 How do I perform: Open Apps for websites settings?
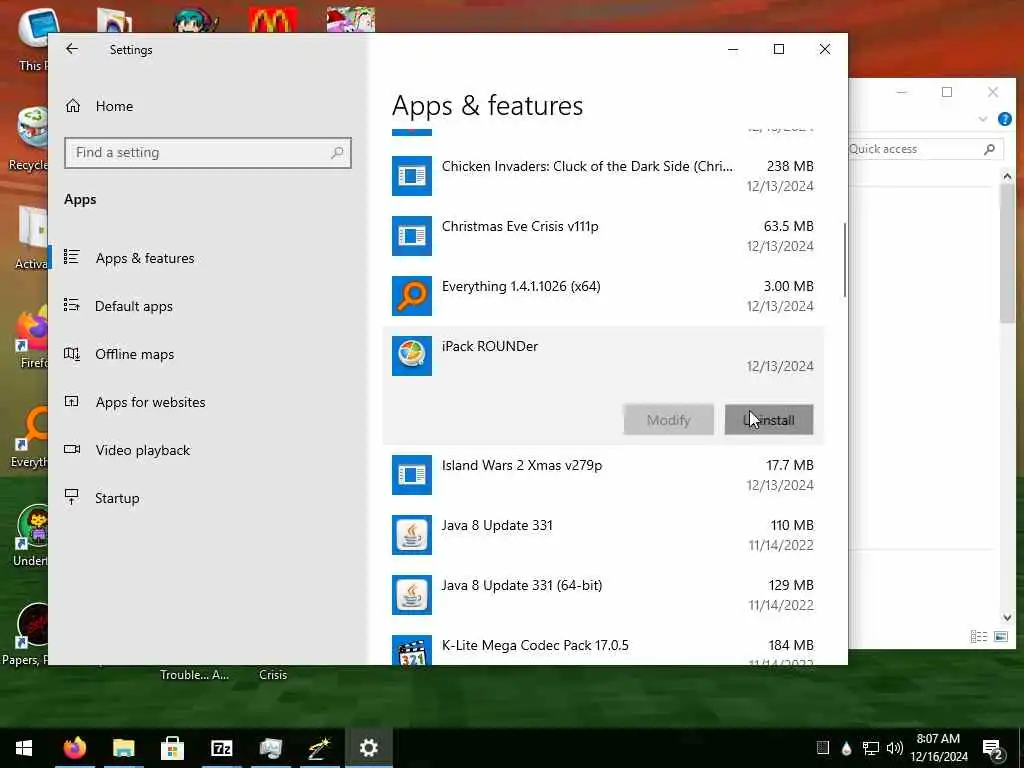tap(150, 402)
